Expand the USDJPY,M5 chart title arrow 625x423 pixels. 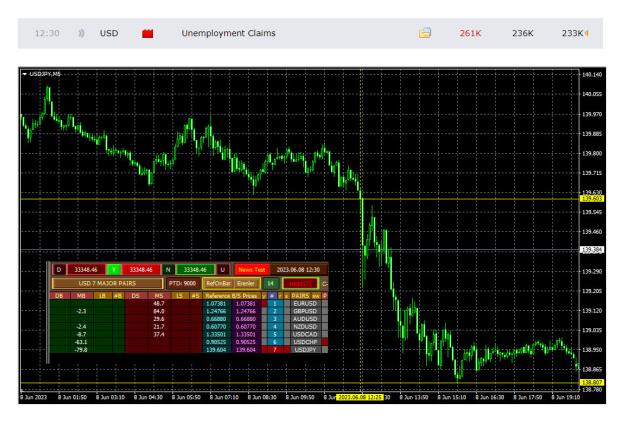click(x=25, y=74)
